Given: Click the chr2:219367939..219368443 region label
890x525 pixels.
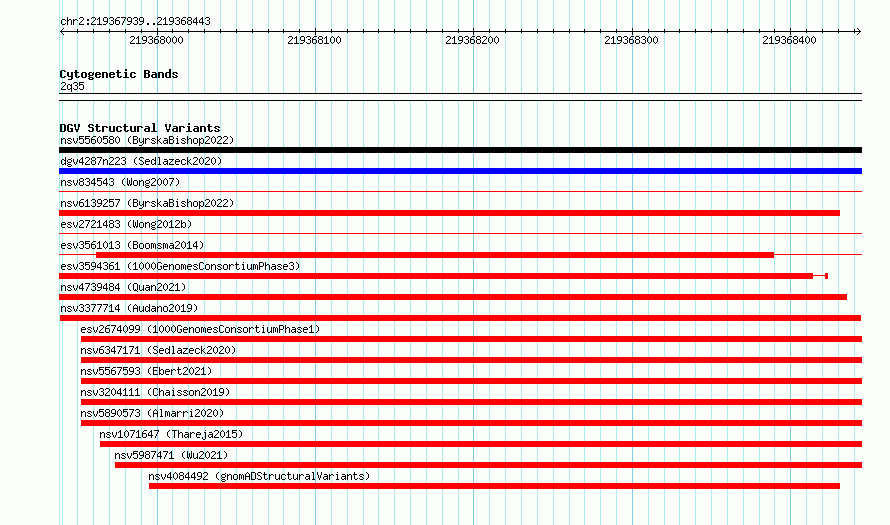Looking at the screenshot, I should [x=135, y=22].
